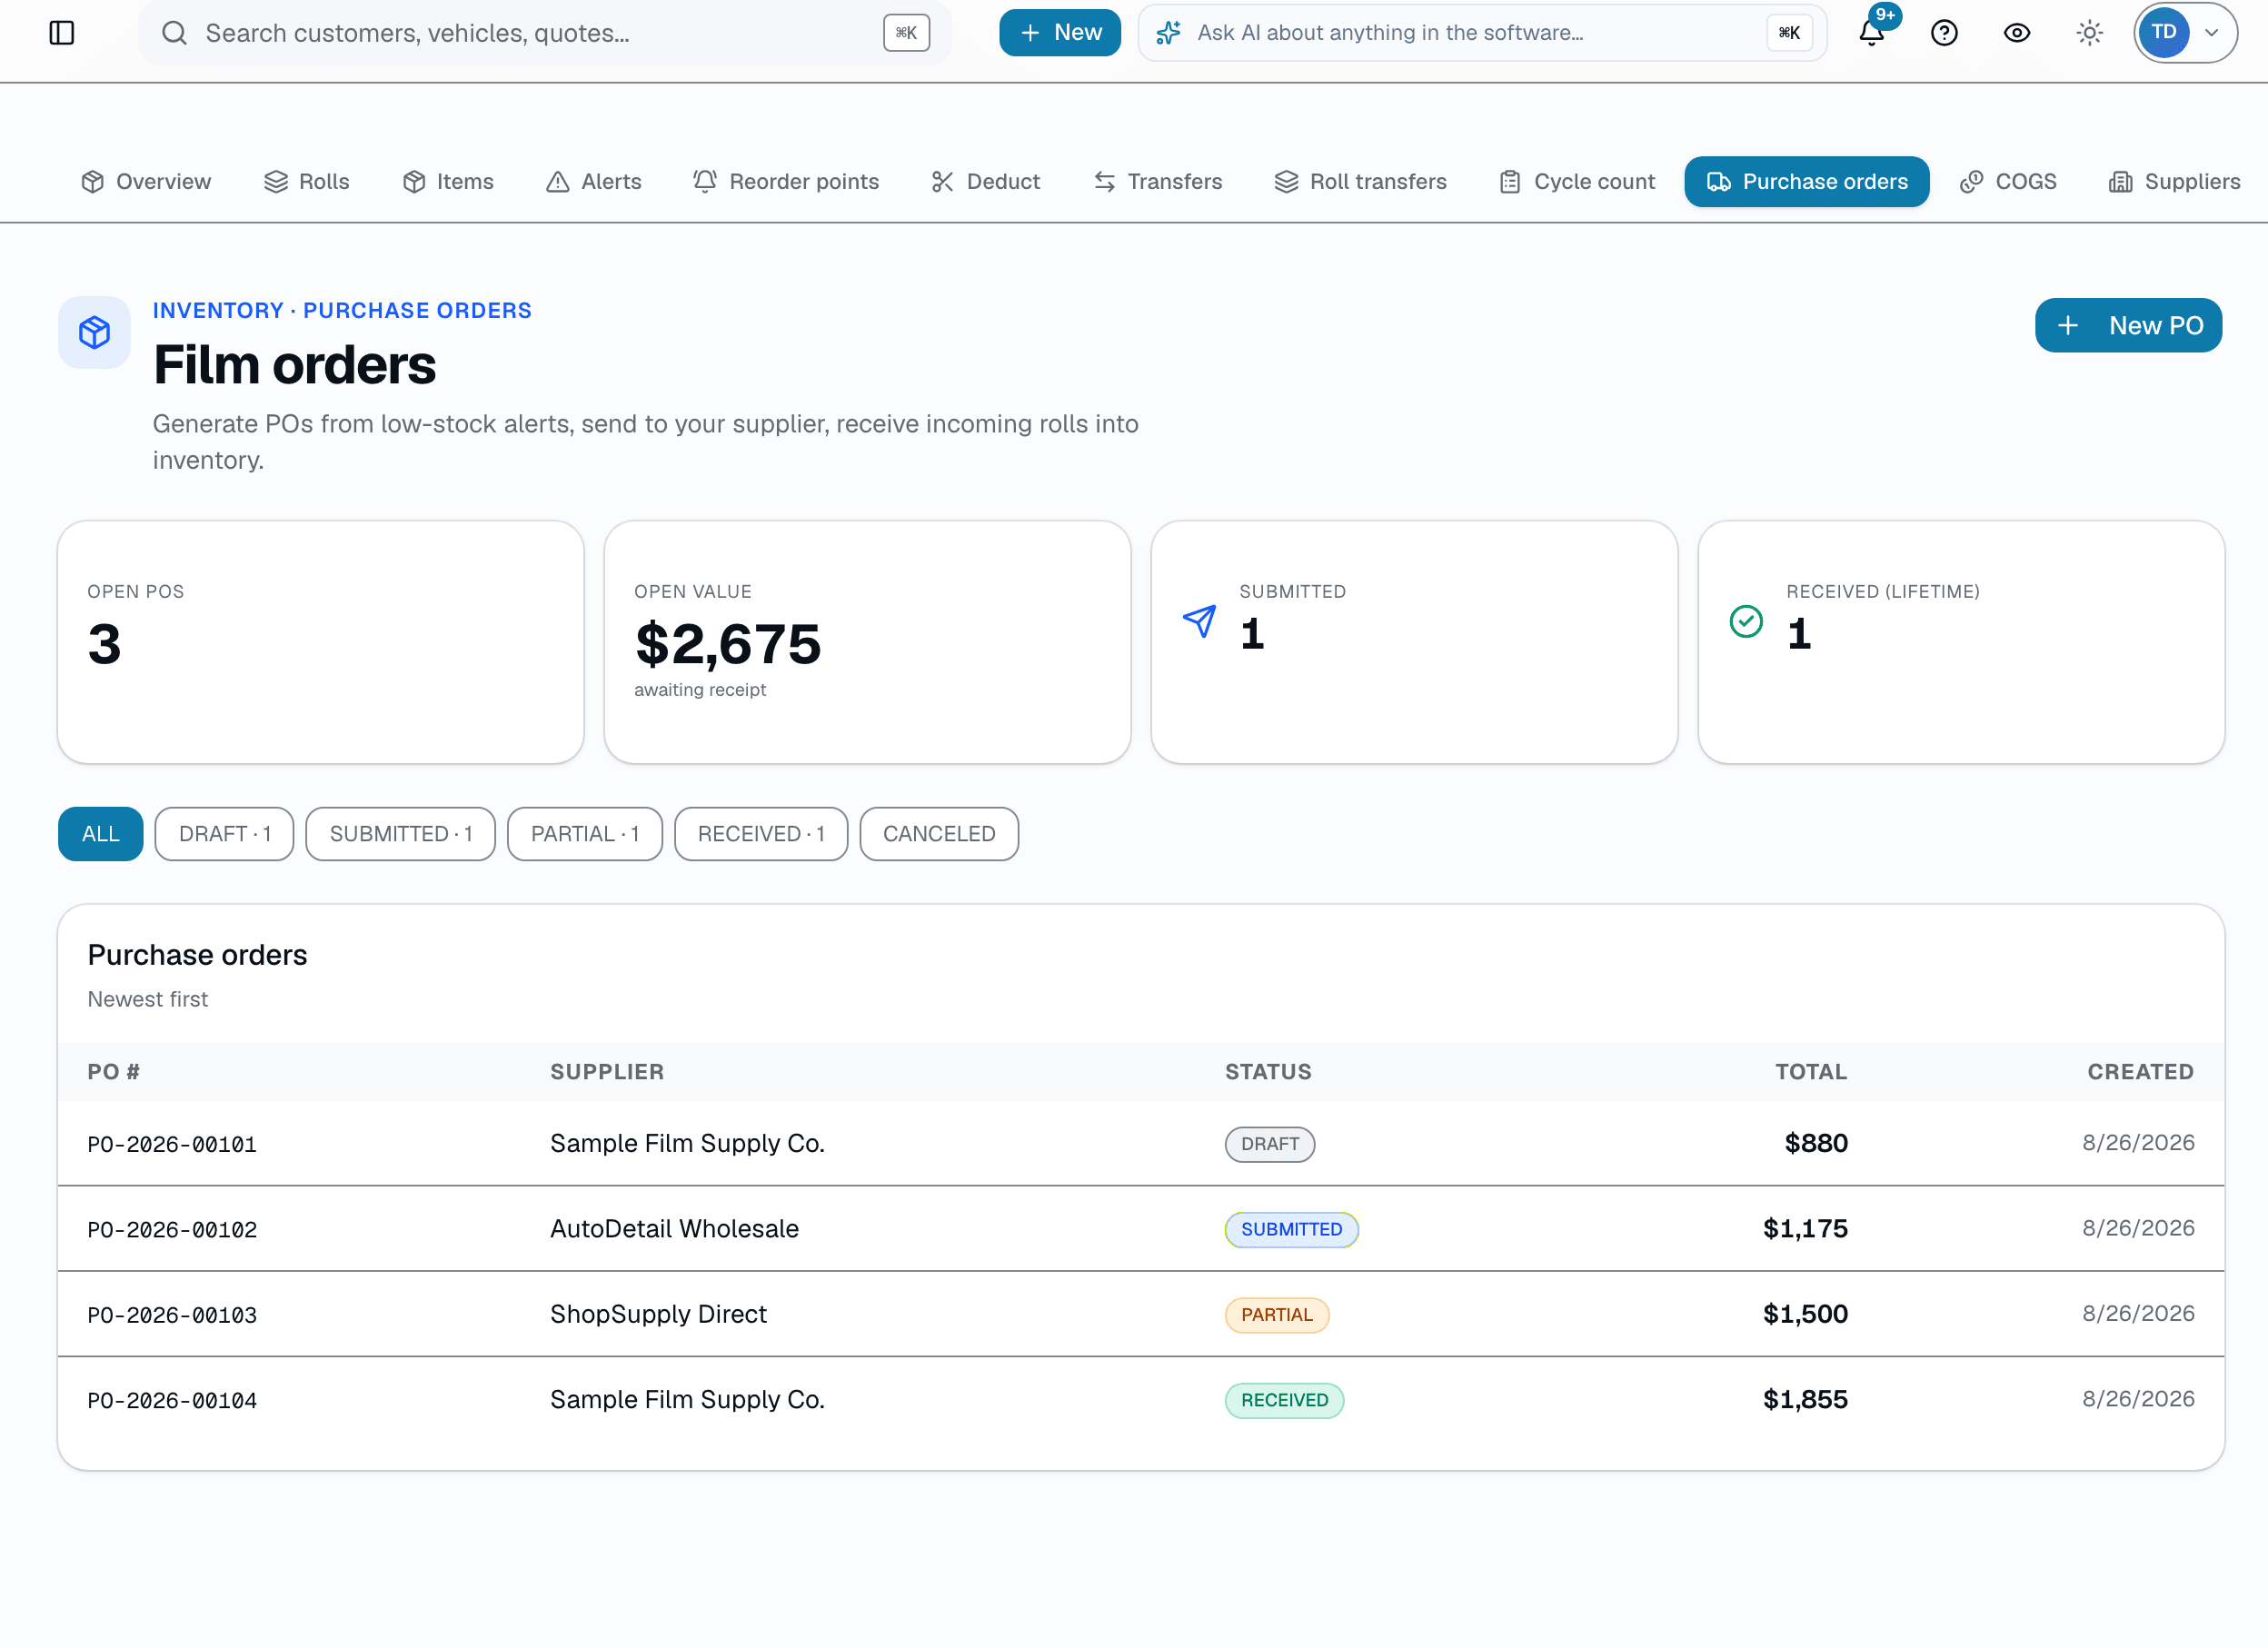
Task: Switch theme with the sun icon
Action: [x=2090, y=33]
